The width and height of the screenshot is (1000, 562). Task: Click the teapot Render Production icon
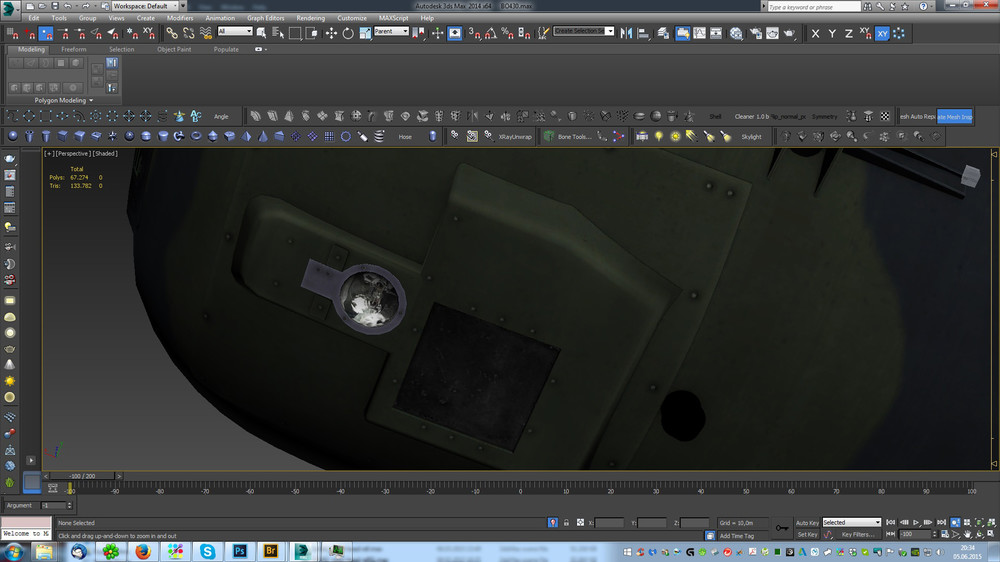(789, 33)
